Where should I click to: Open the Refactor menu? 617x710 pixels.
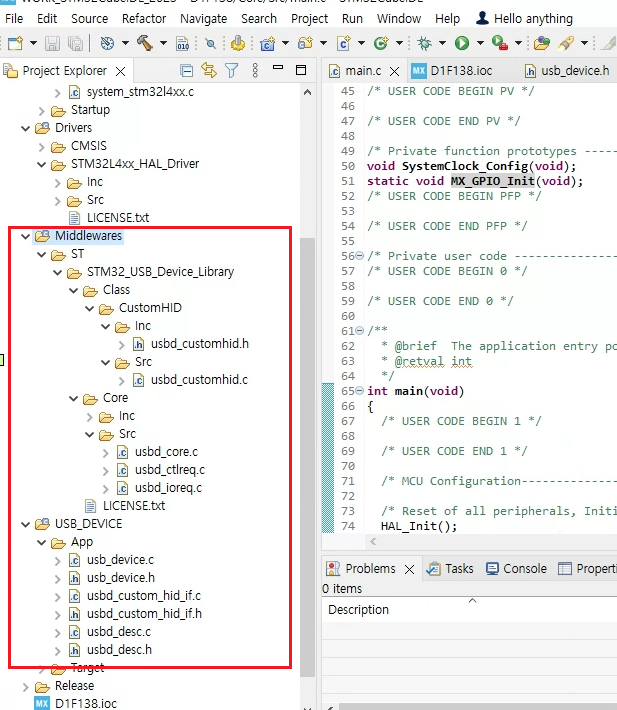coord(144,19)
